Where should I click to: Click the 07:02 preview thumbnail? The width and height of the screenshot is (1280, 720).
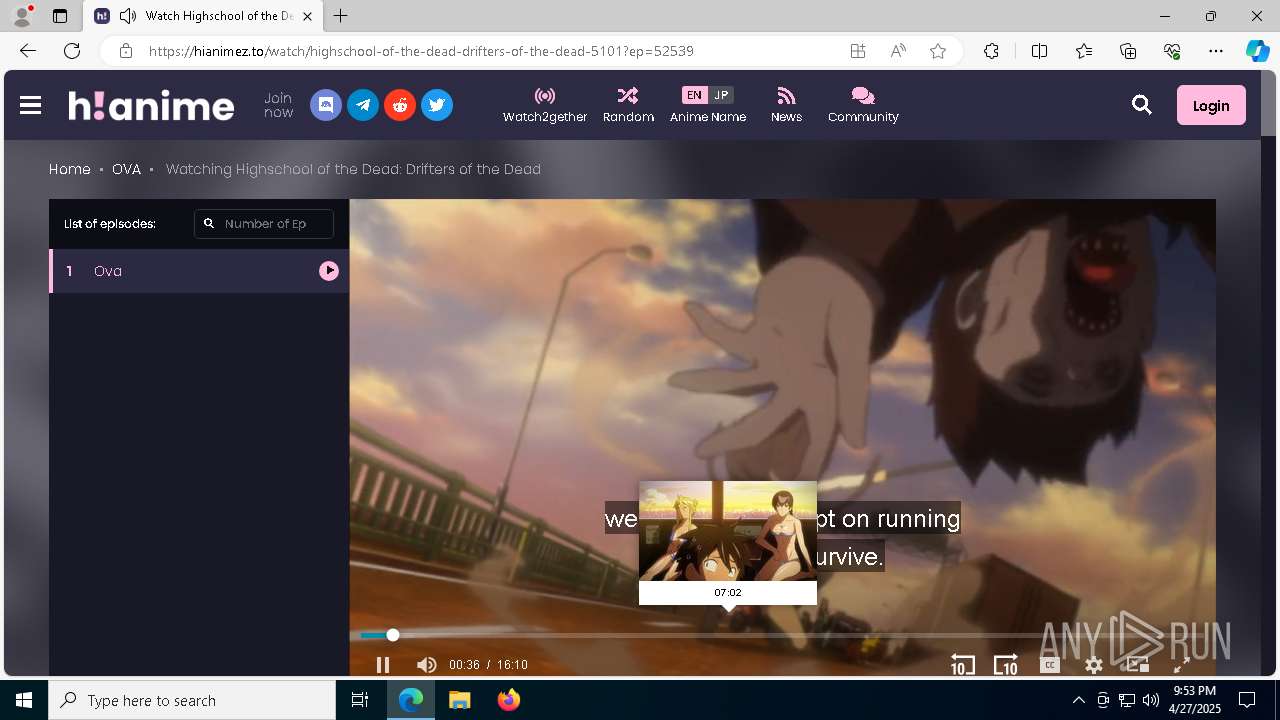point(728,531)
